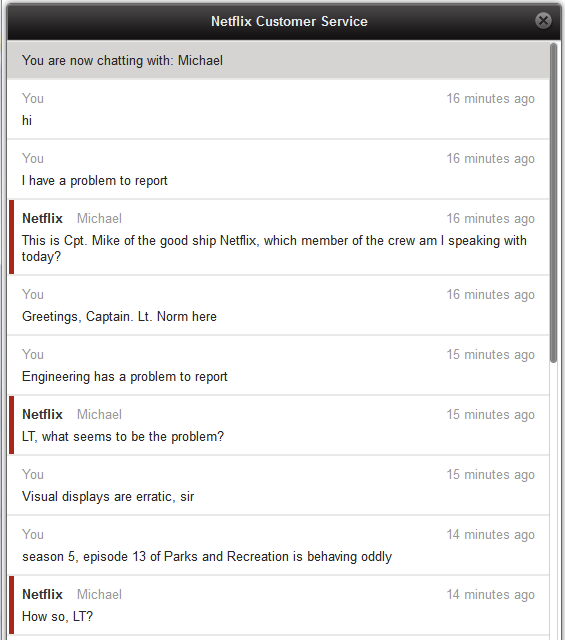Click the 'I have a problem to report' message
Image resolution: width=565 pixels, height=640 pixels.
tap(95, 181)
